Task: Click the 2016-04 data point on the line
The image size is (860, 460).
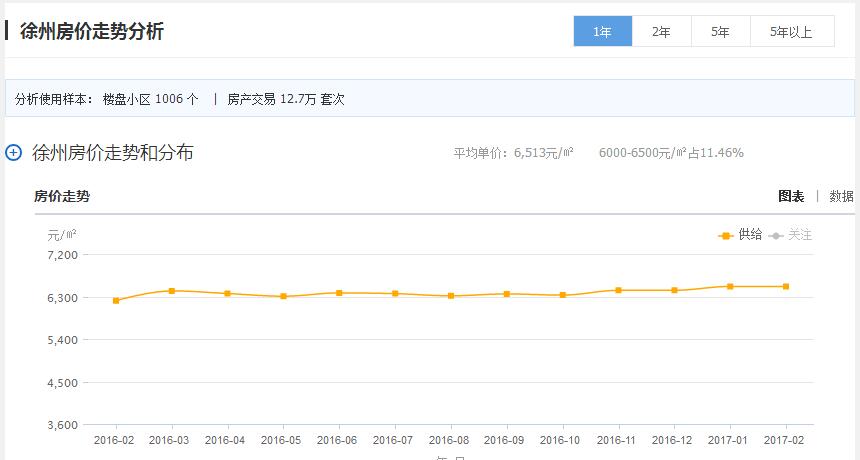Action: pyautogui.click(x=228, y=293)
